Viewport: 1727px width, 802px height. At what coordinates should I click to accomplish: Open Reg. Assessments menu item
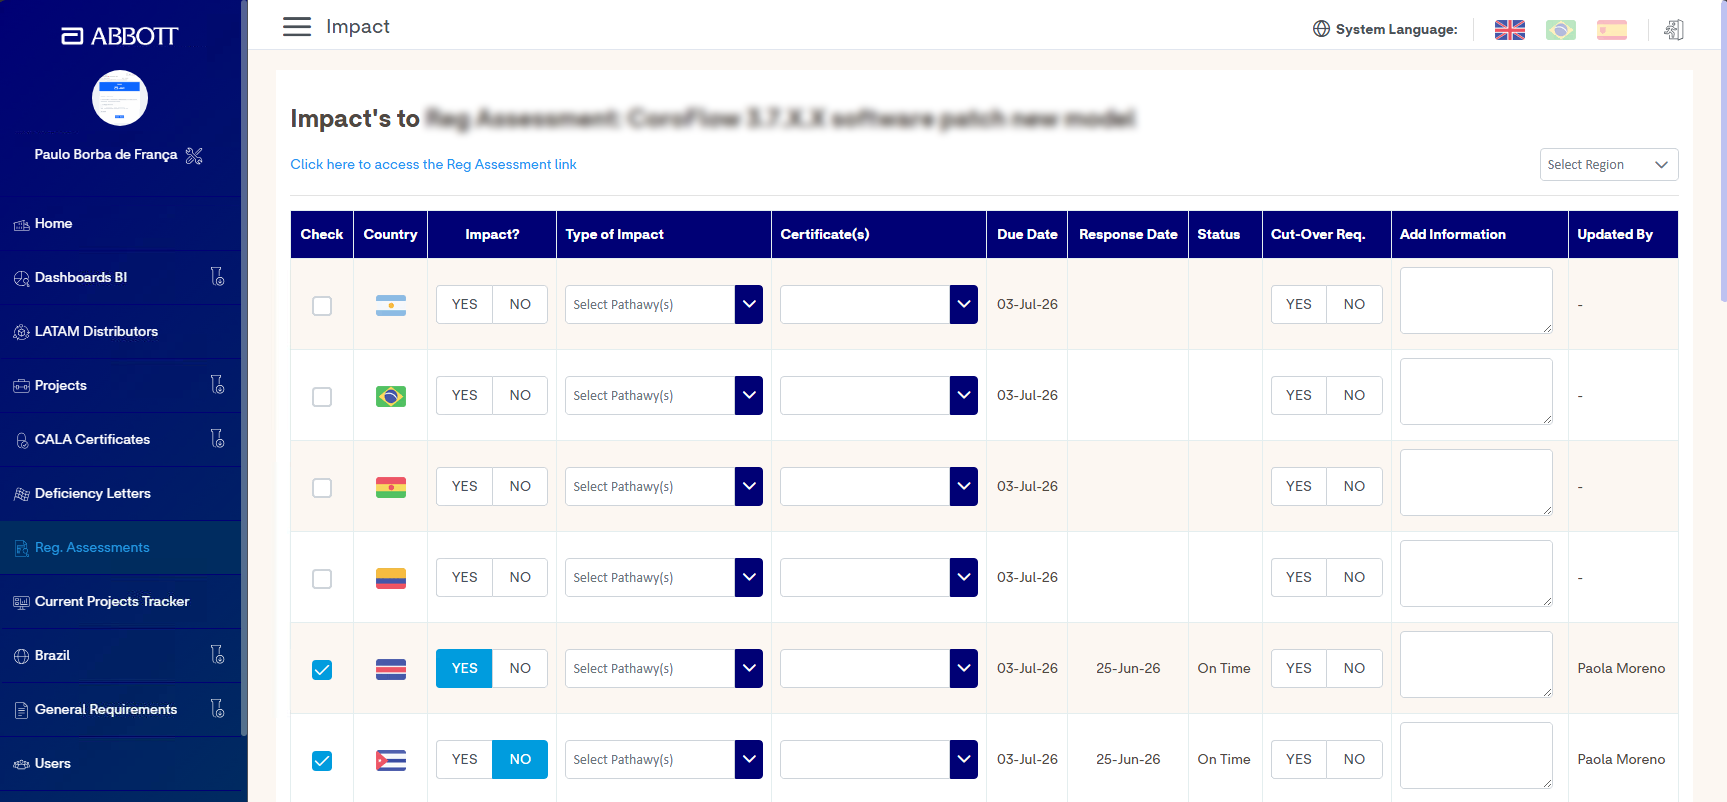coord(120,548)
